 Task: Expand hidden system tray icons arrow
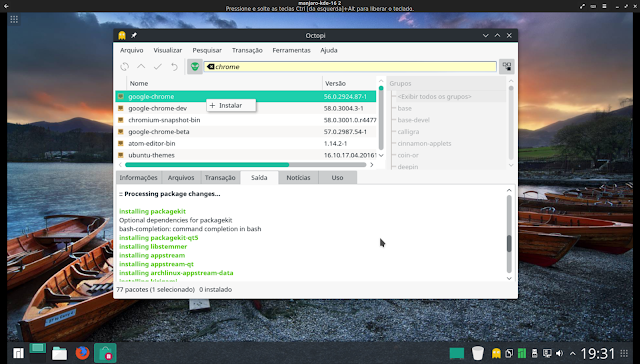click(573, 353)
